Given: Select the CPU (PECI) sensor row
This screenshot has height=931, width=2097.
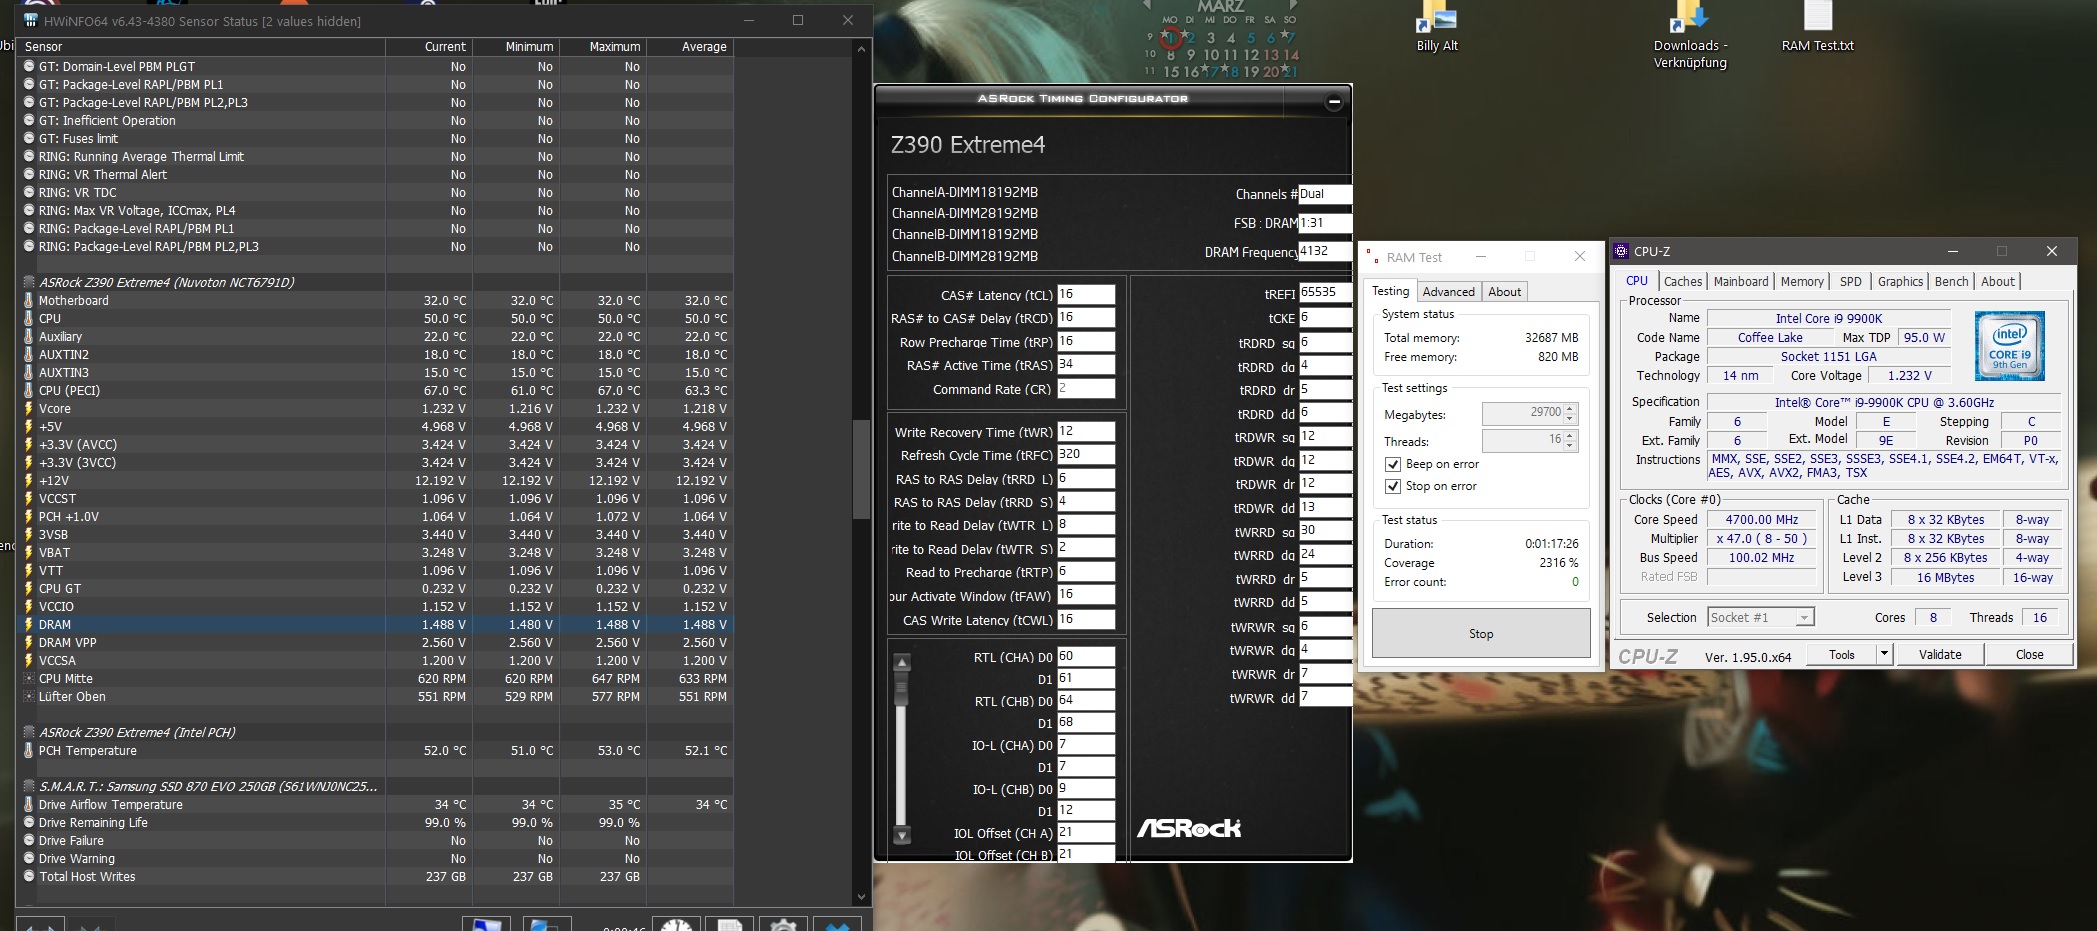Looking at the screenshot, I should point(375,391).
